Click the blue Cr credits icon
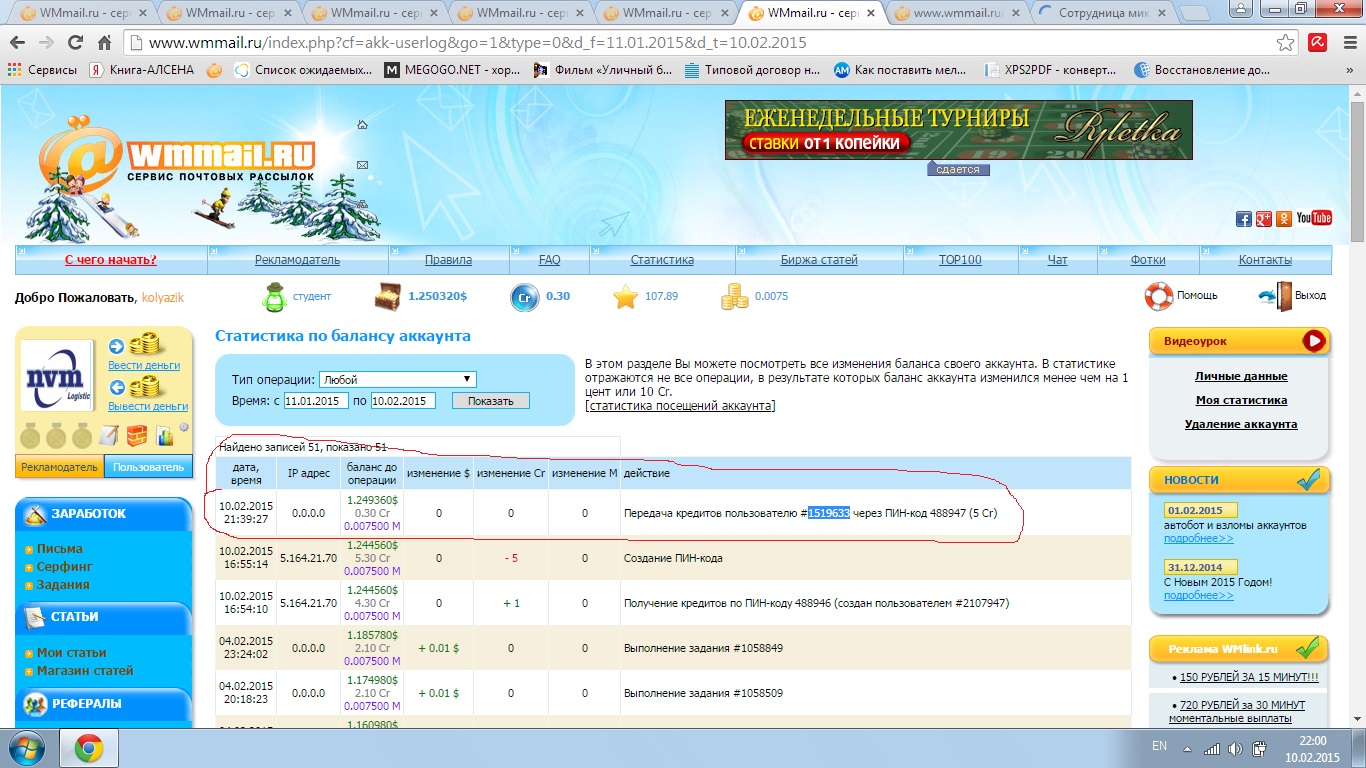 525,297
